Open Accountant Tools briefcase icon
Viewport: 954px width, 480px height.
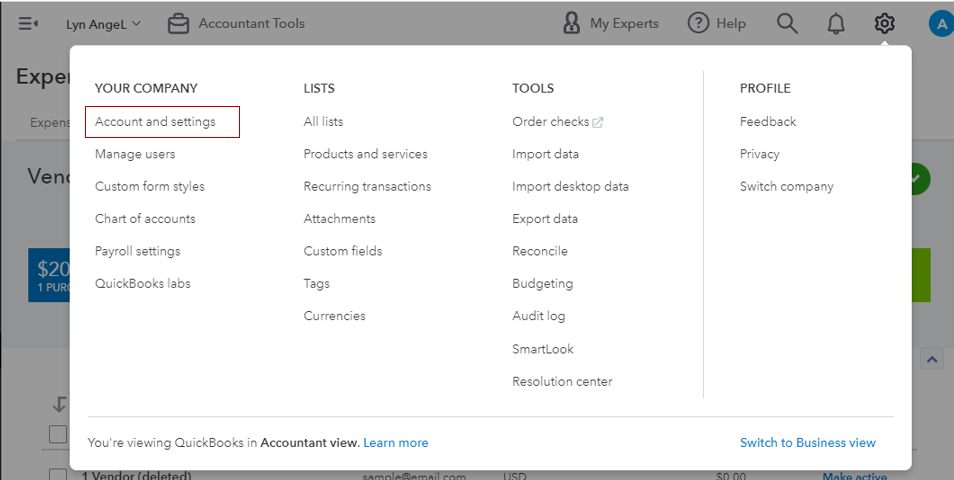[178, 23]
